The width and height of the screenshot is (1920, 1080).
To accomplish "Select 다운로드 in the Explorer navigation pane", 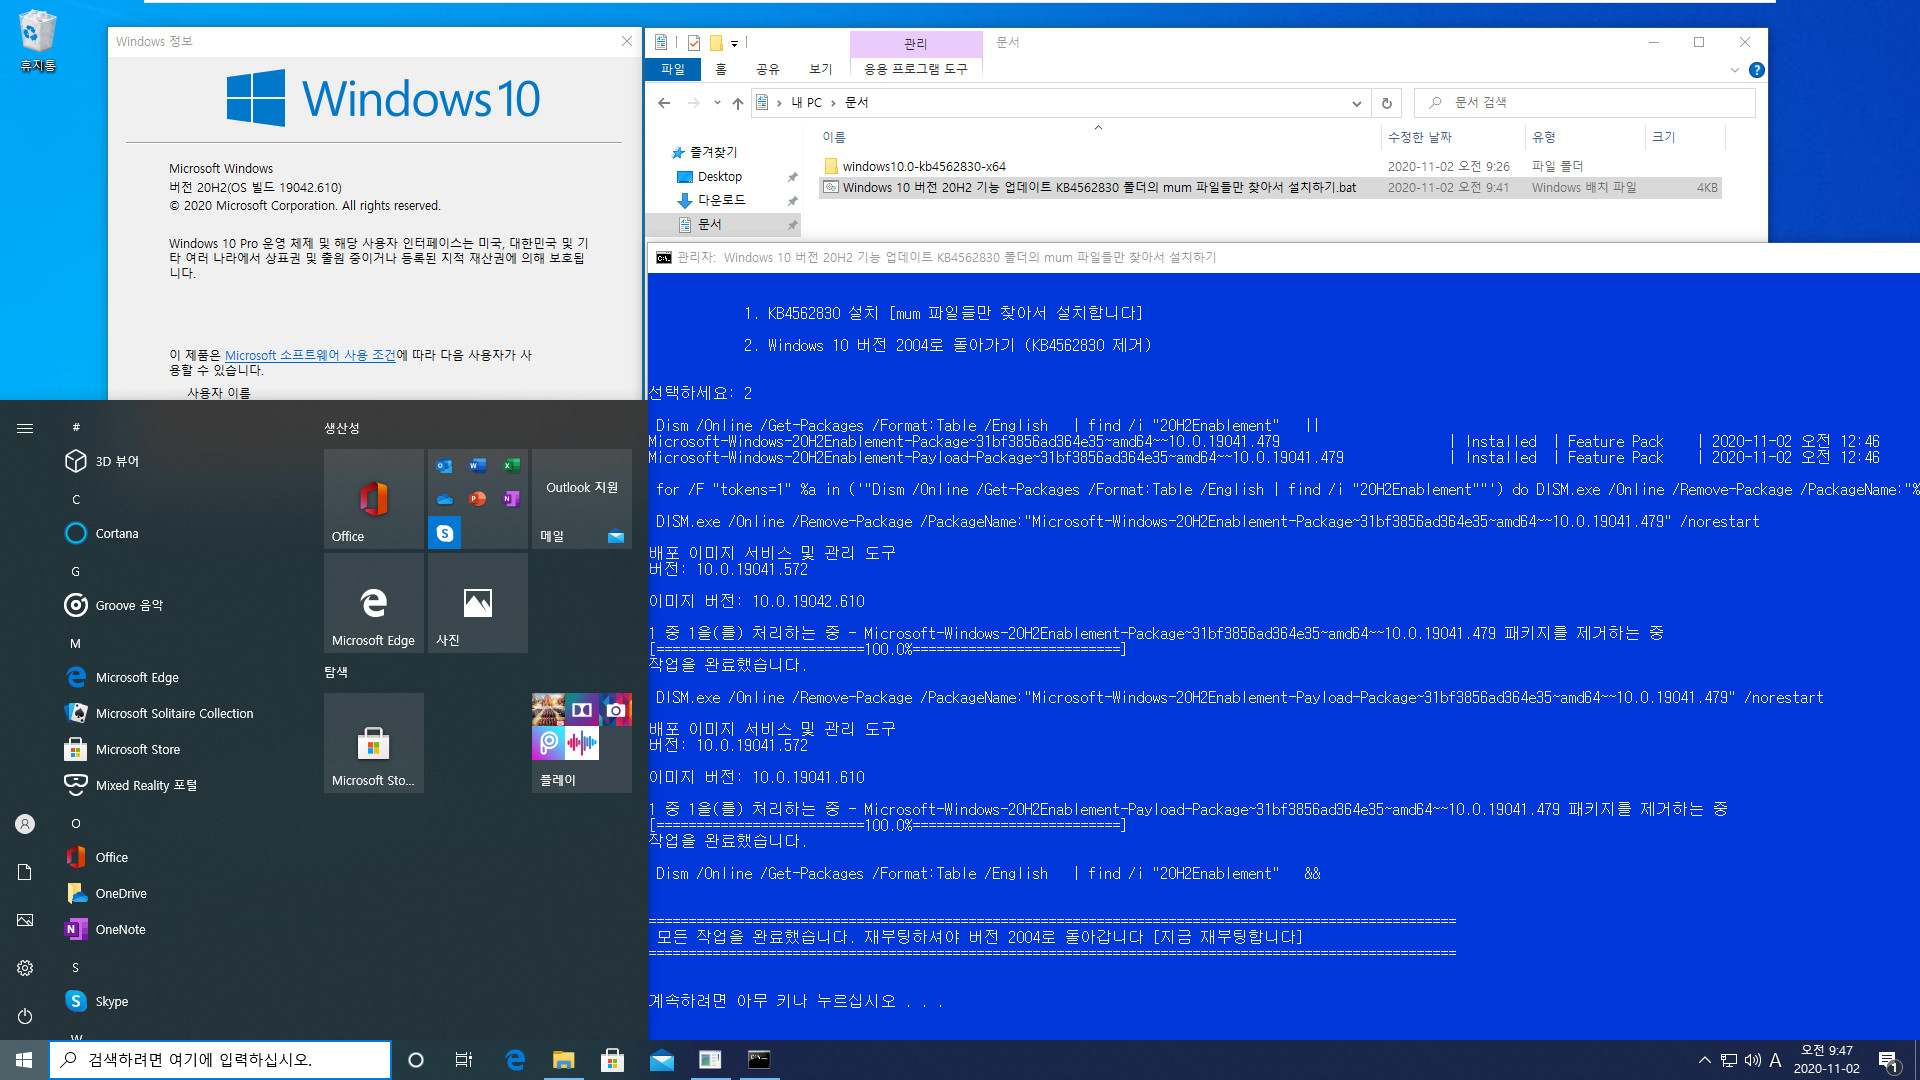I will (x=722, y=200).
